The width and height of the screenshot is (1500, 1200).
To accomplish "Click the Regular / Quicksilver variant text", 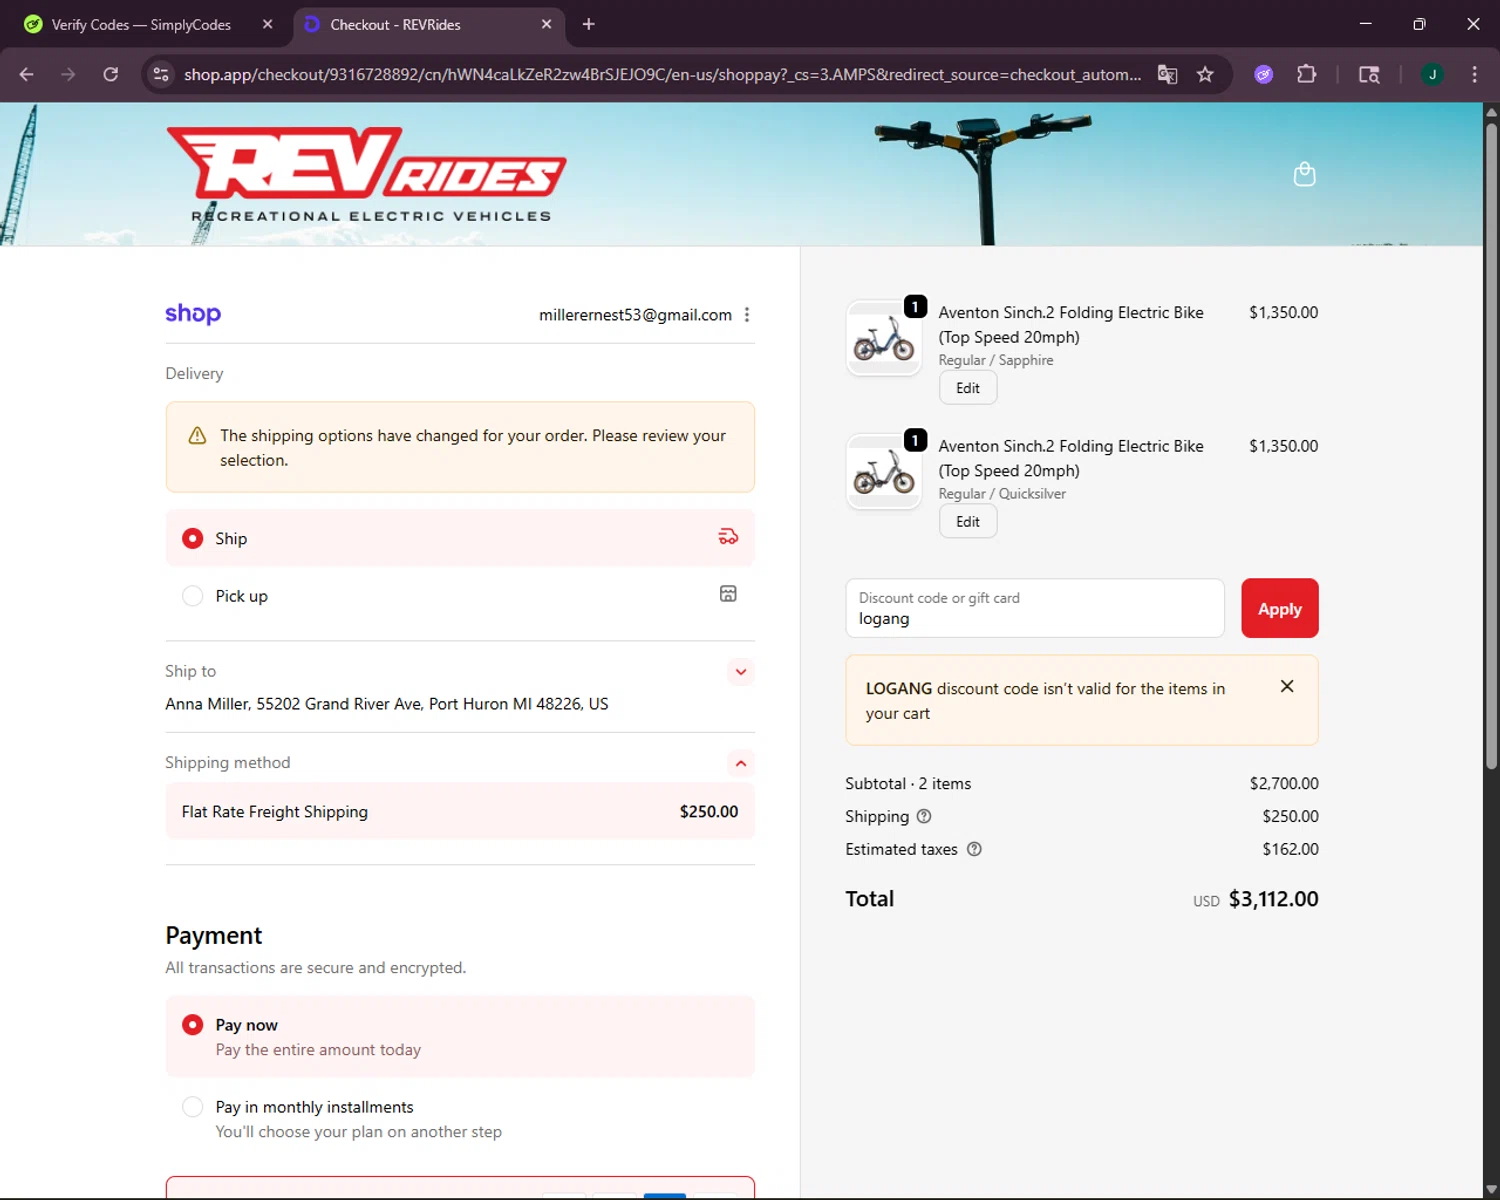I will coord(1002,494).
